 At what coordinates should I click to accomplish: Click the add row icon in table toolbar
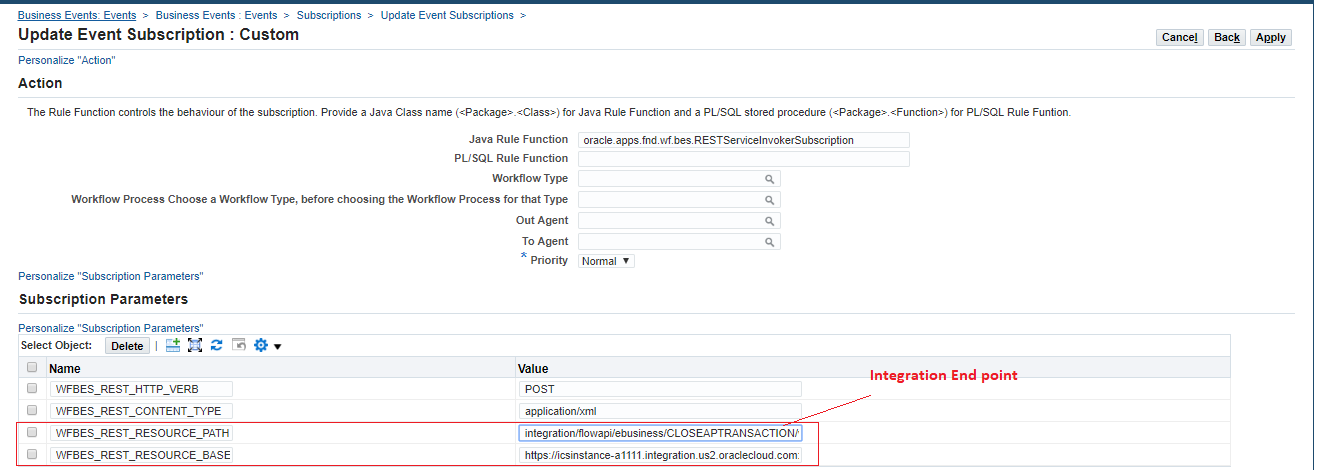[173, 345]
